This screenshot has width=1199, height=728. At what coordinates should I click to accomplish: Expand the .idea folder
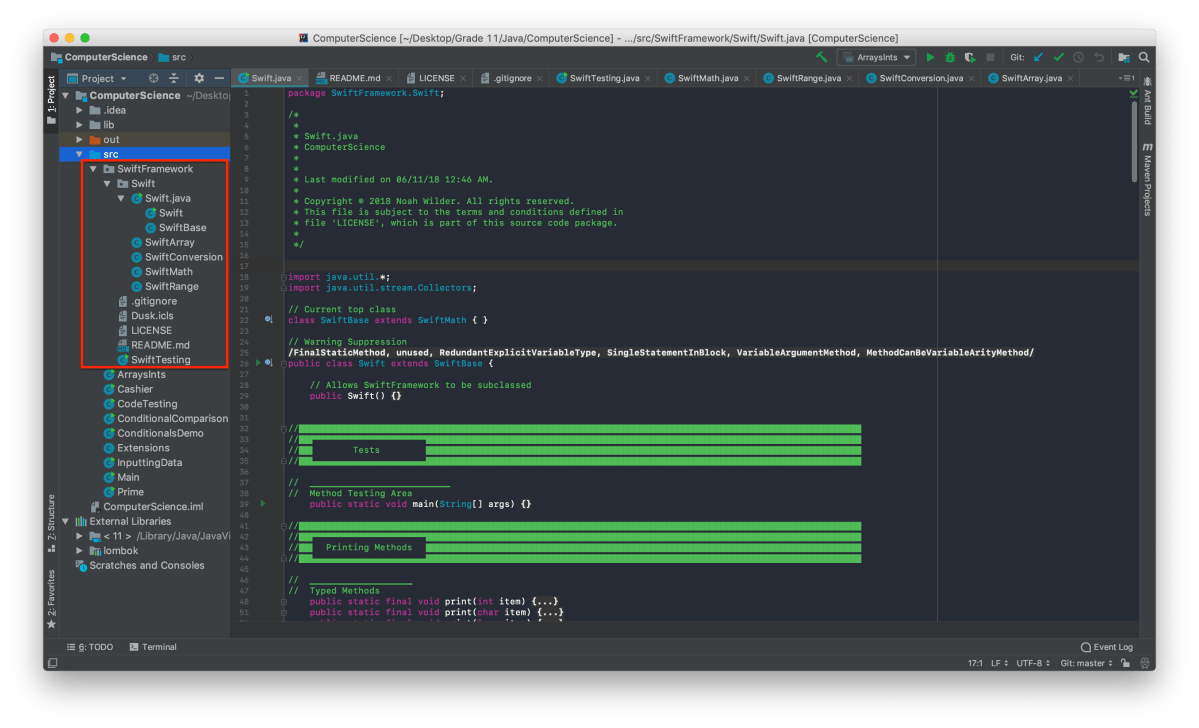(x=80, y=110)
